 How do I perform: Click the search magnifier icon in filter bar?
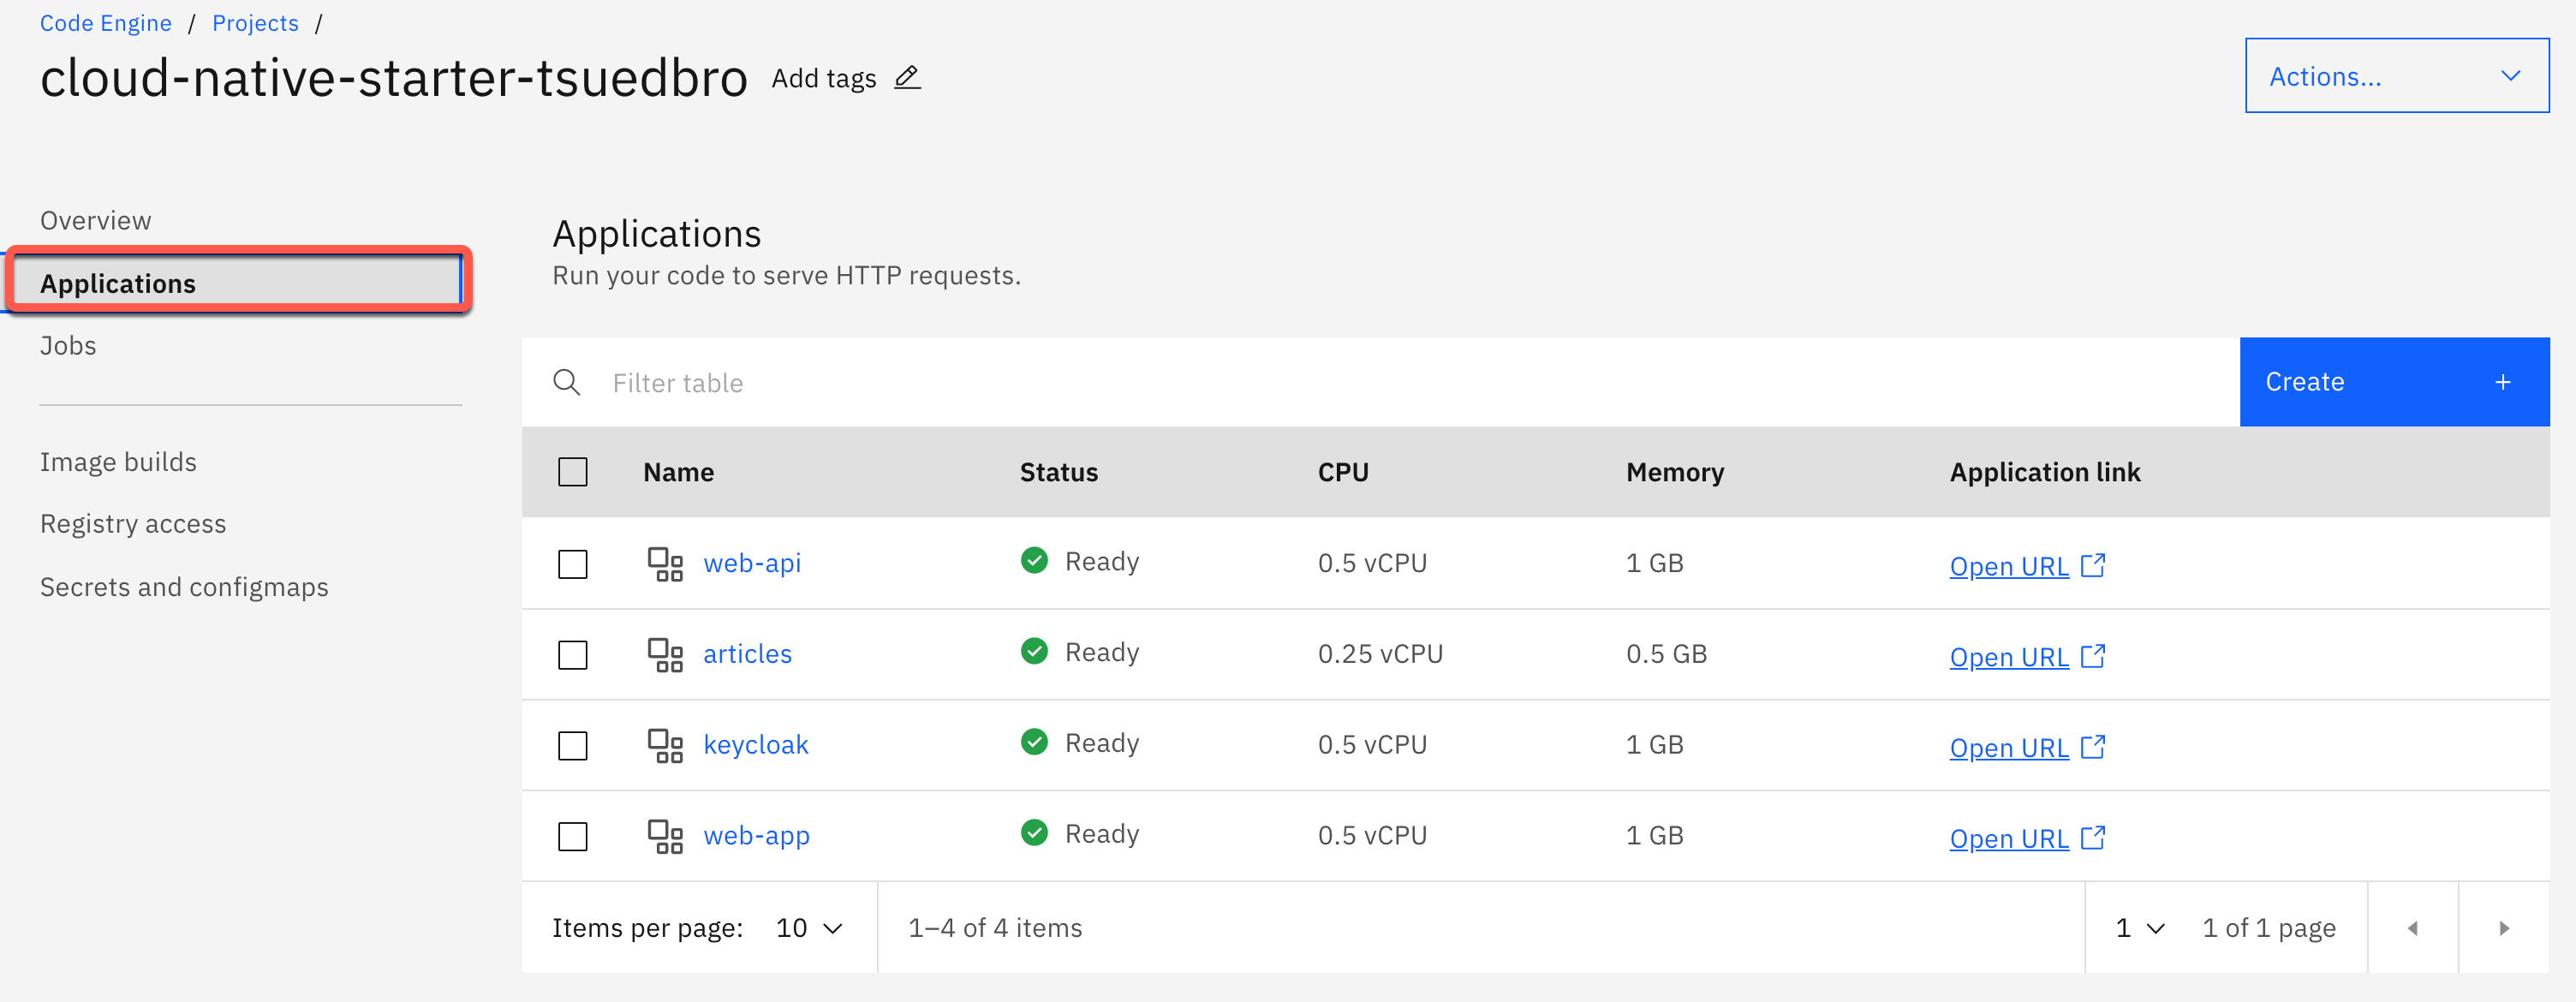567,382
